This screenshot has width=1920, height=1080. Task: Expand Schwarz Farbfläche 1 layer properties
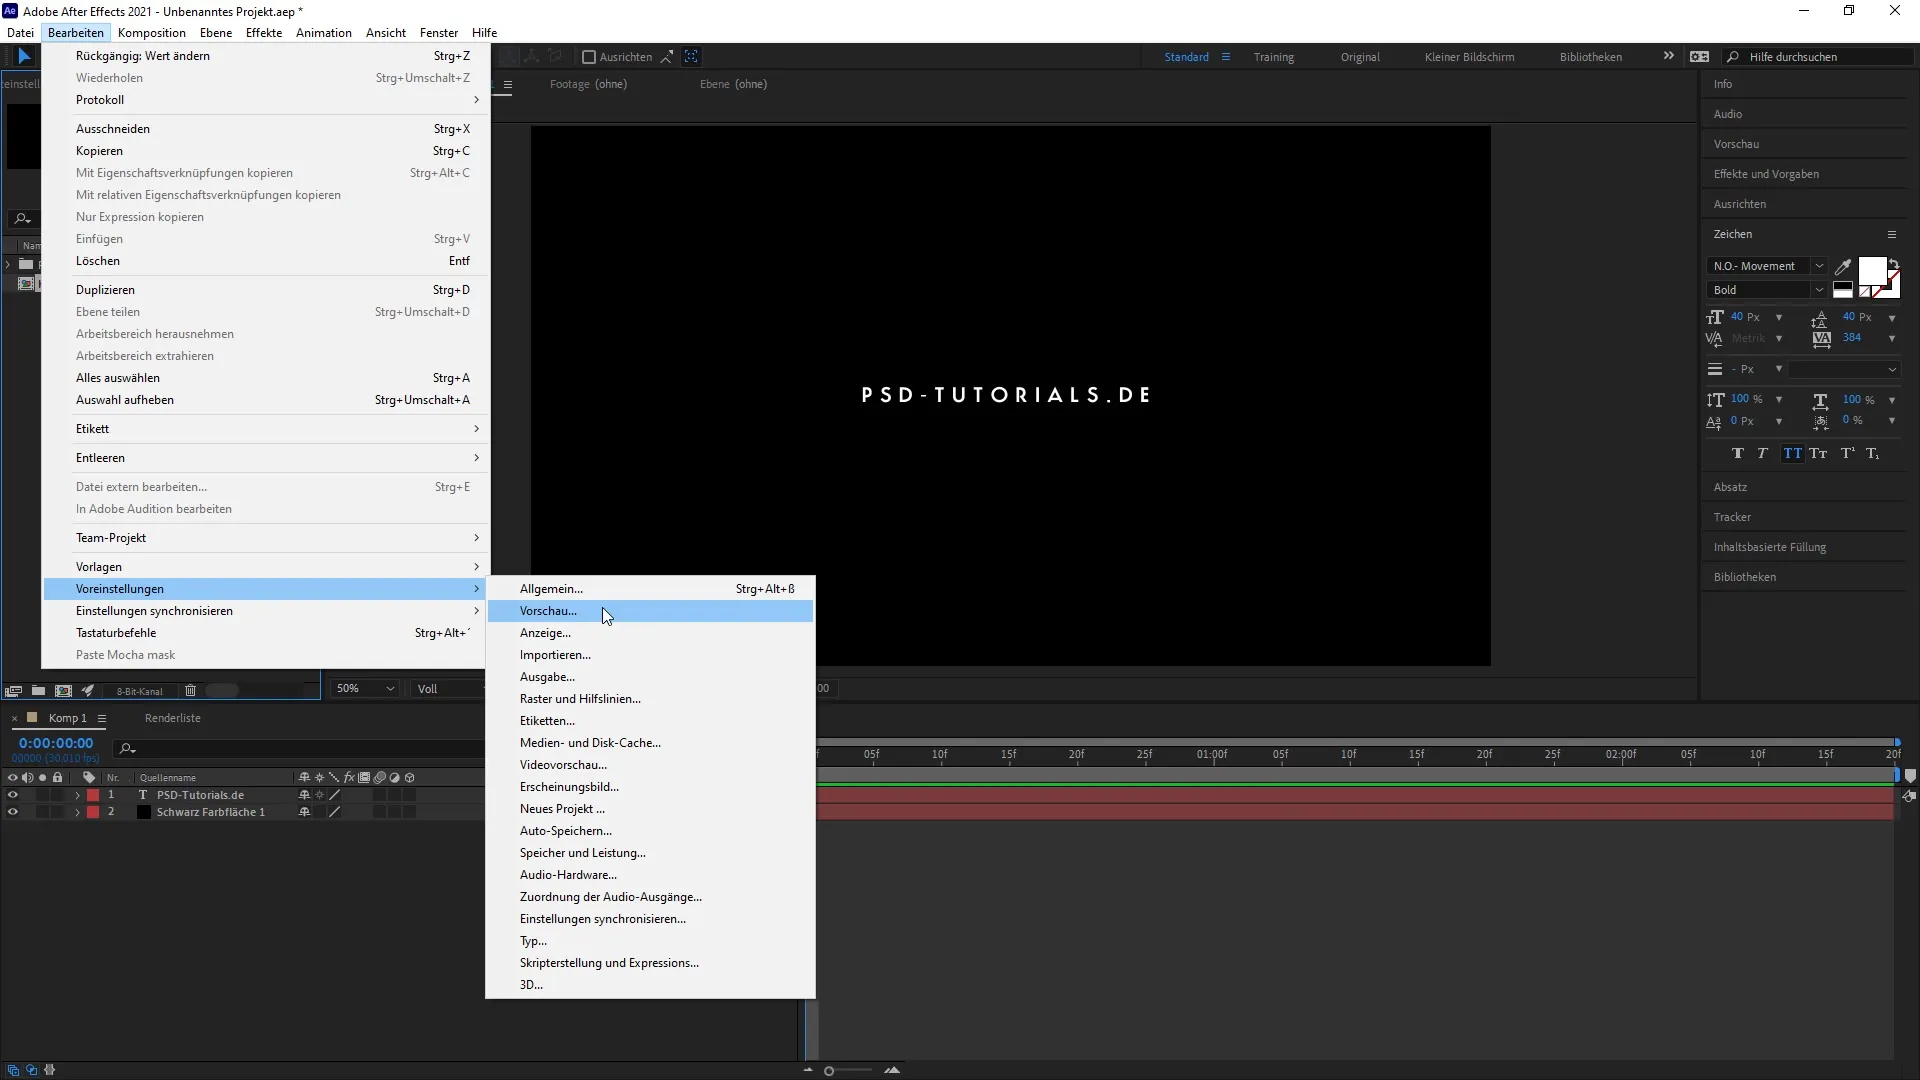(x=77, y=812)
